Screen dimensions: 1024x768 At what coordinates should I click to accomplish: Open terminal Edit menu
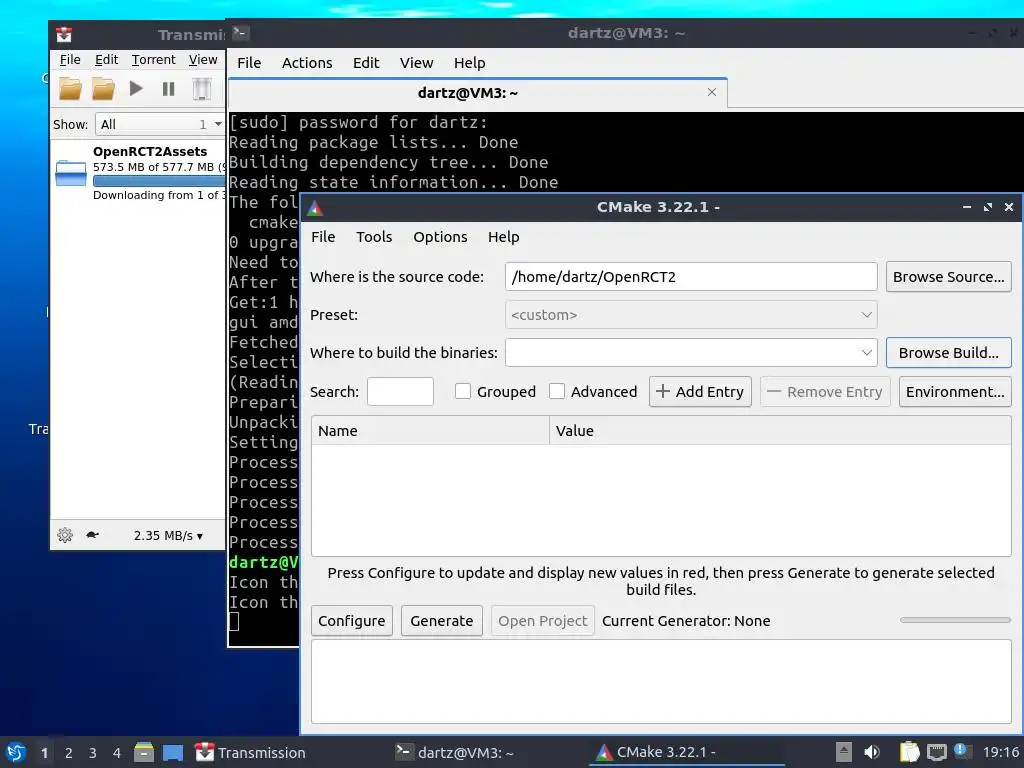tap(366, 63)
